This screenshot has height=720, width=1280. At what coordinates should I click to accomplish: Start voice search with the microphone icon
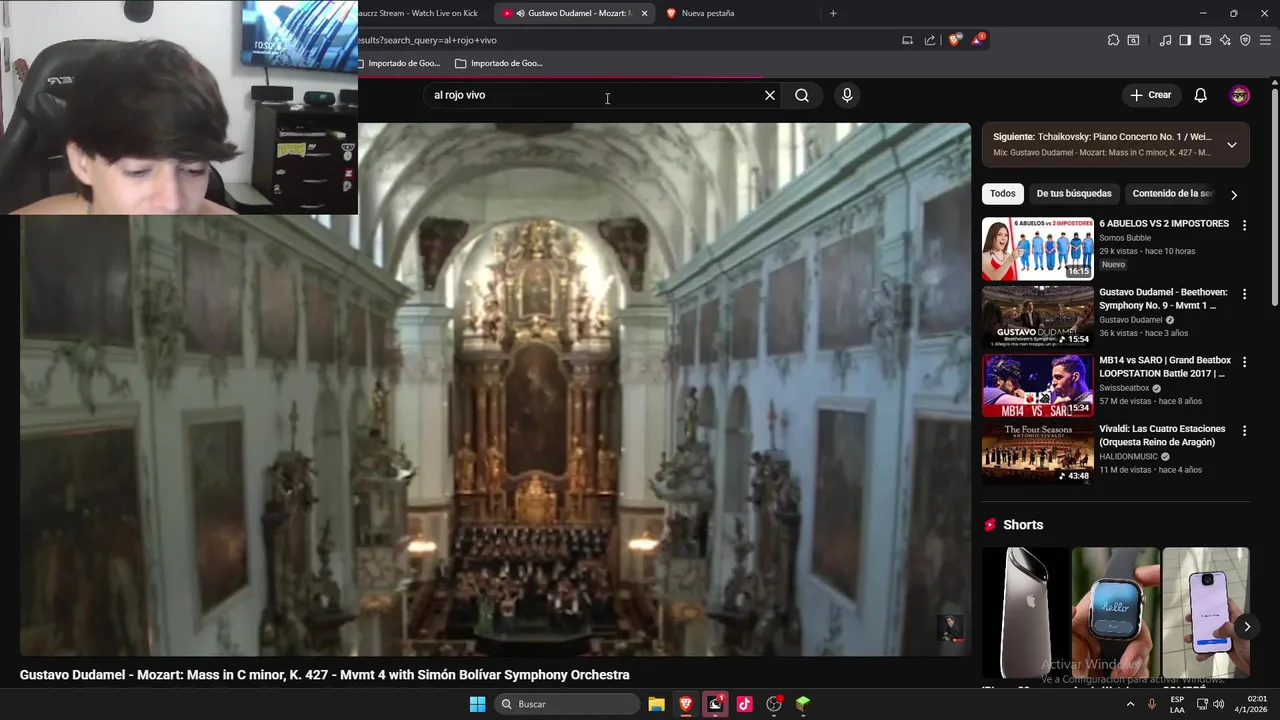coord(847,95)
